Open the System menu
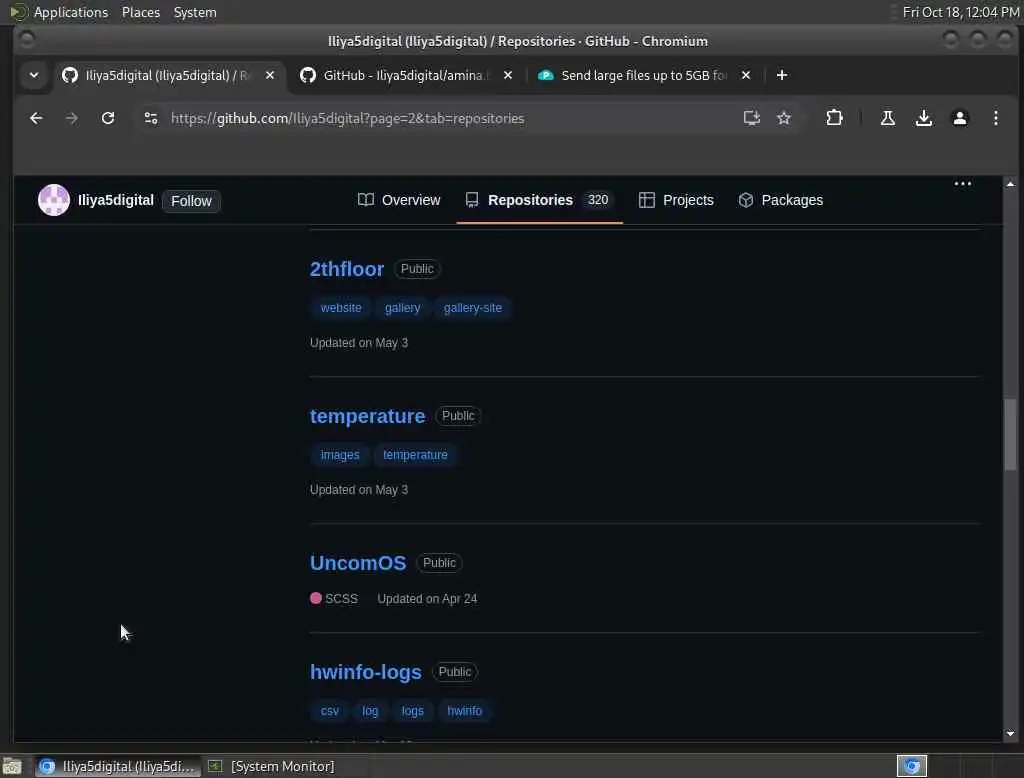This screenshot has width=1024, height=778. coord(195,12)
